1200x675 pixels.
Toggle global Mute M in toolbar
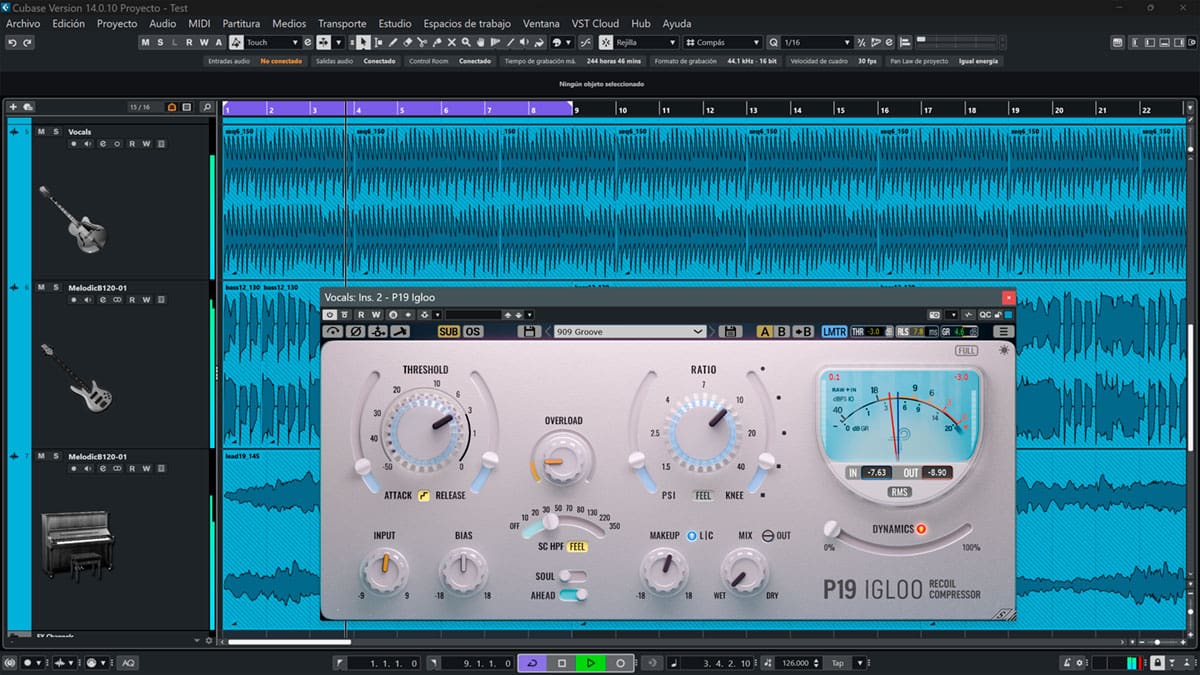coord(145,43)
